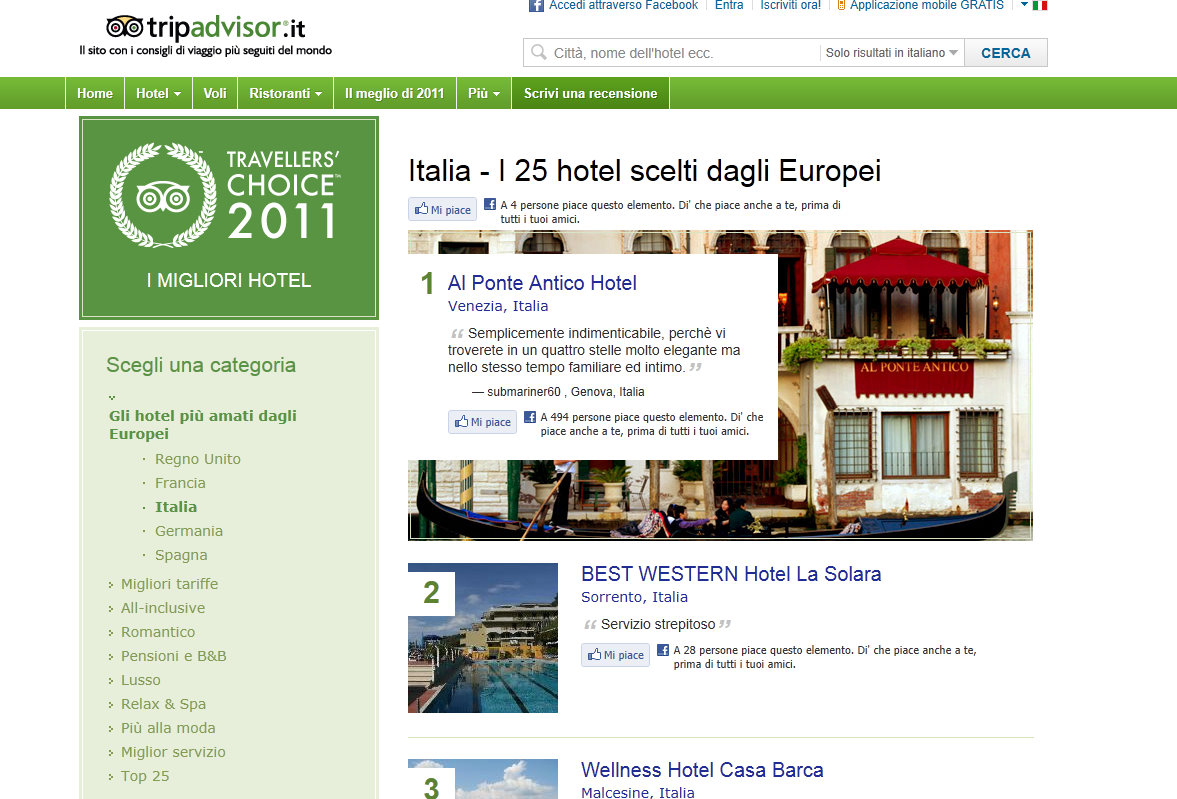Click the TripAdvisor owl logo
Viewport: 1177px width, 799px height.
pos(124,27)
